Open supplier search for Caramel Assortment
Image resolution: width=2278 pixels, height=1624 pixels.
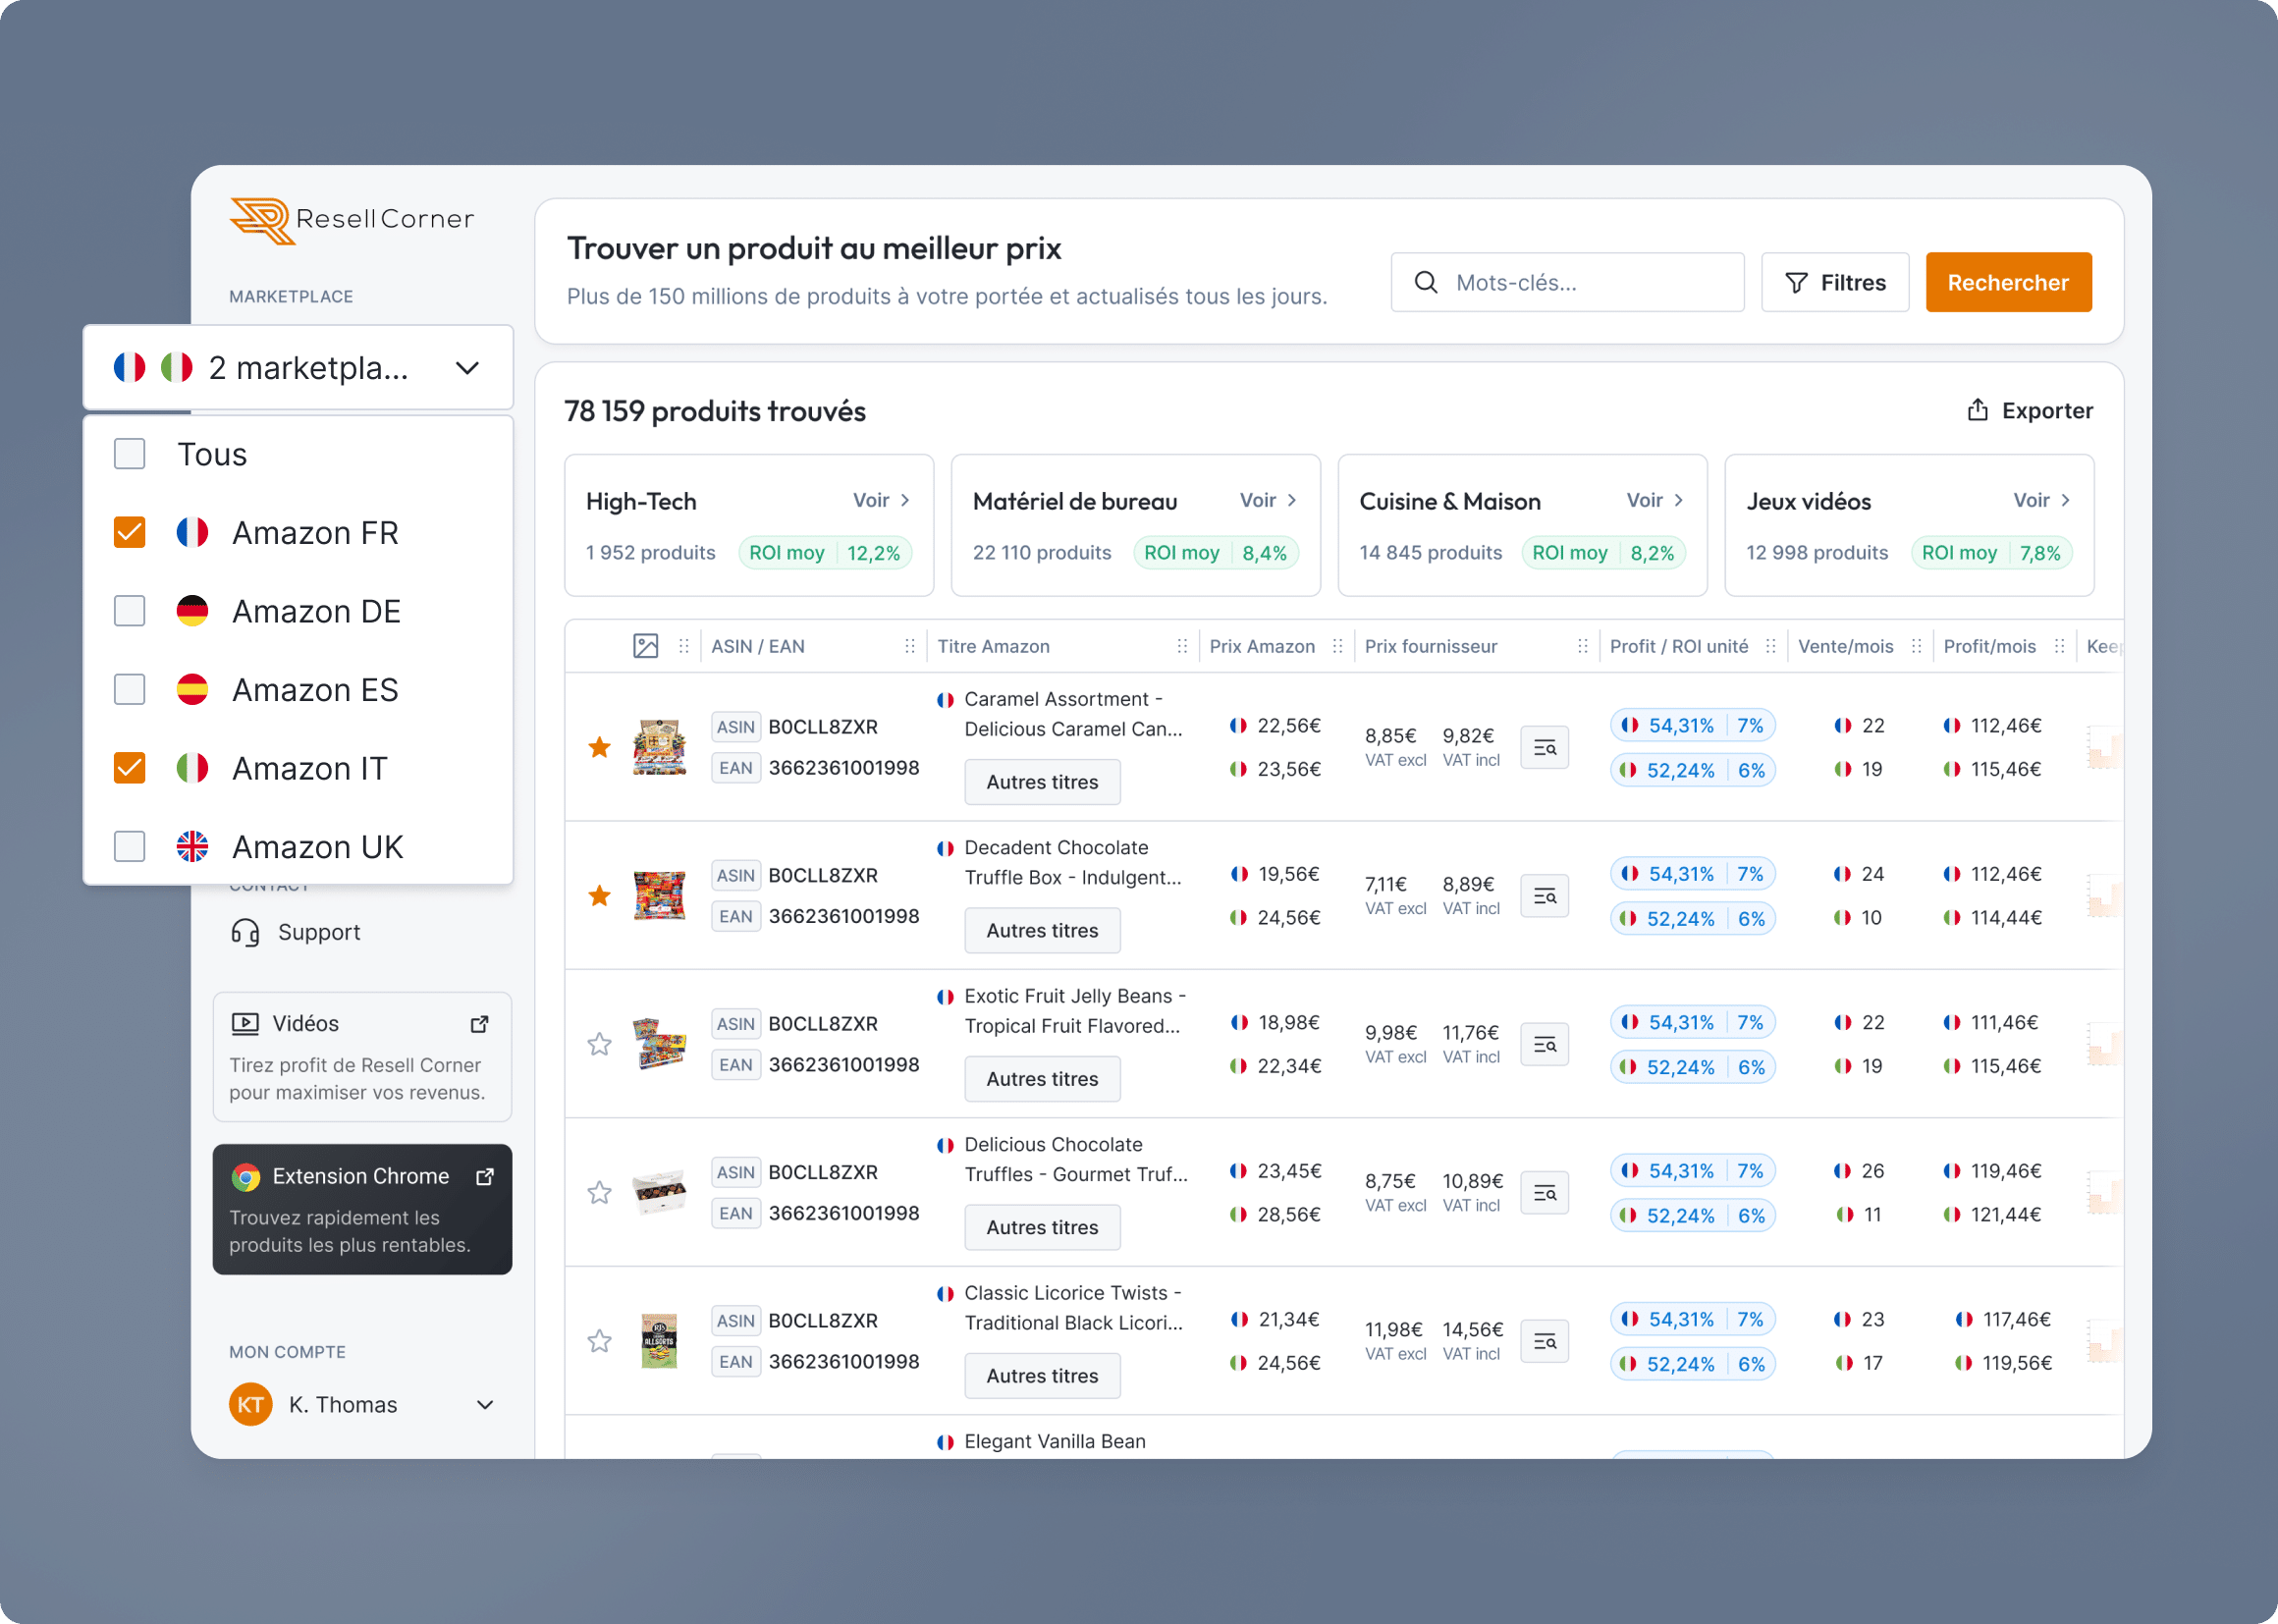pos(1544,747)
